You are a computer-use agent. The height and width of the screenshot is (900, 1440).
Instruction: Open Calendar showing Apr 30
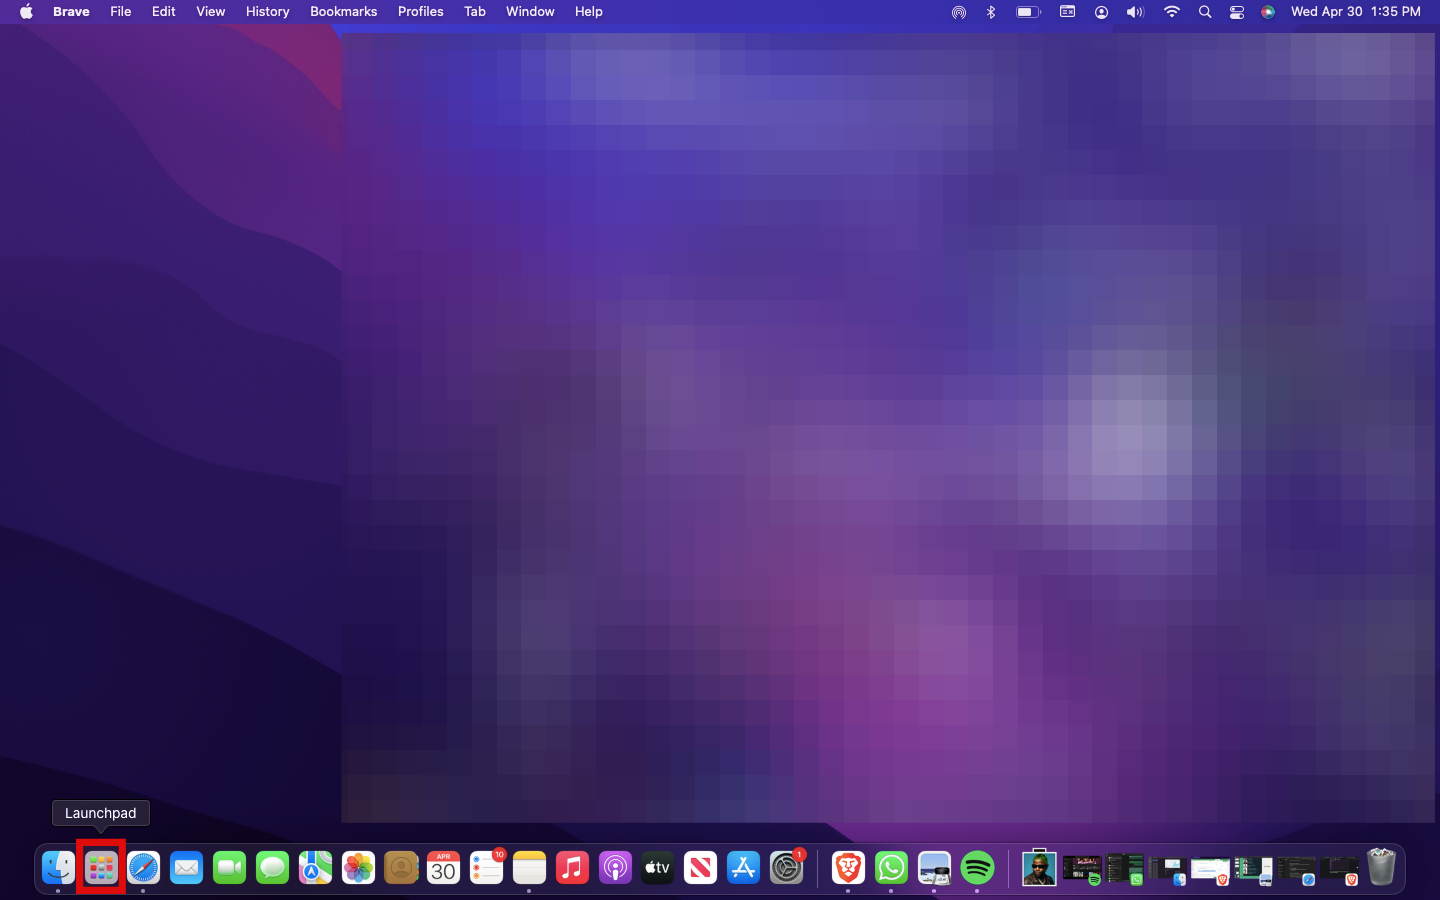tap(443, 867)
